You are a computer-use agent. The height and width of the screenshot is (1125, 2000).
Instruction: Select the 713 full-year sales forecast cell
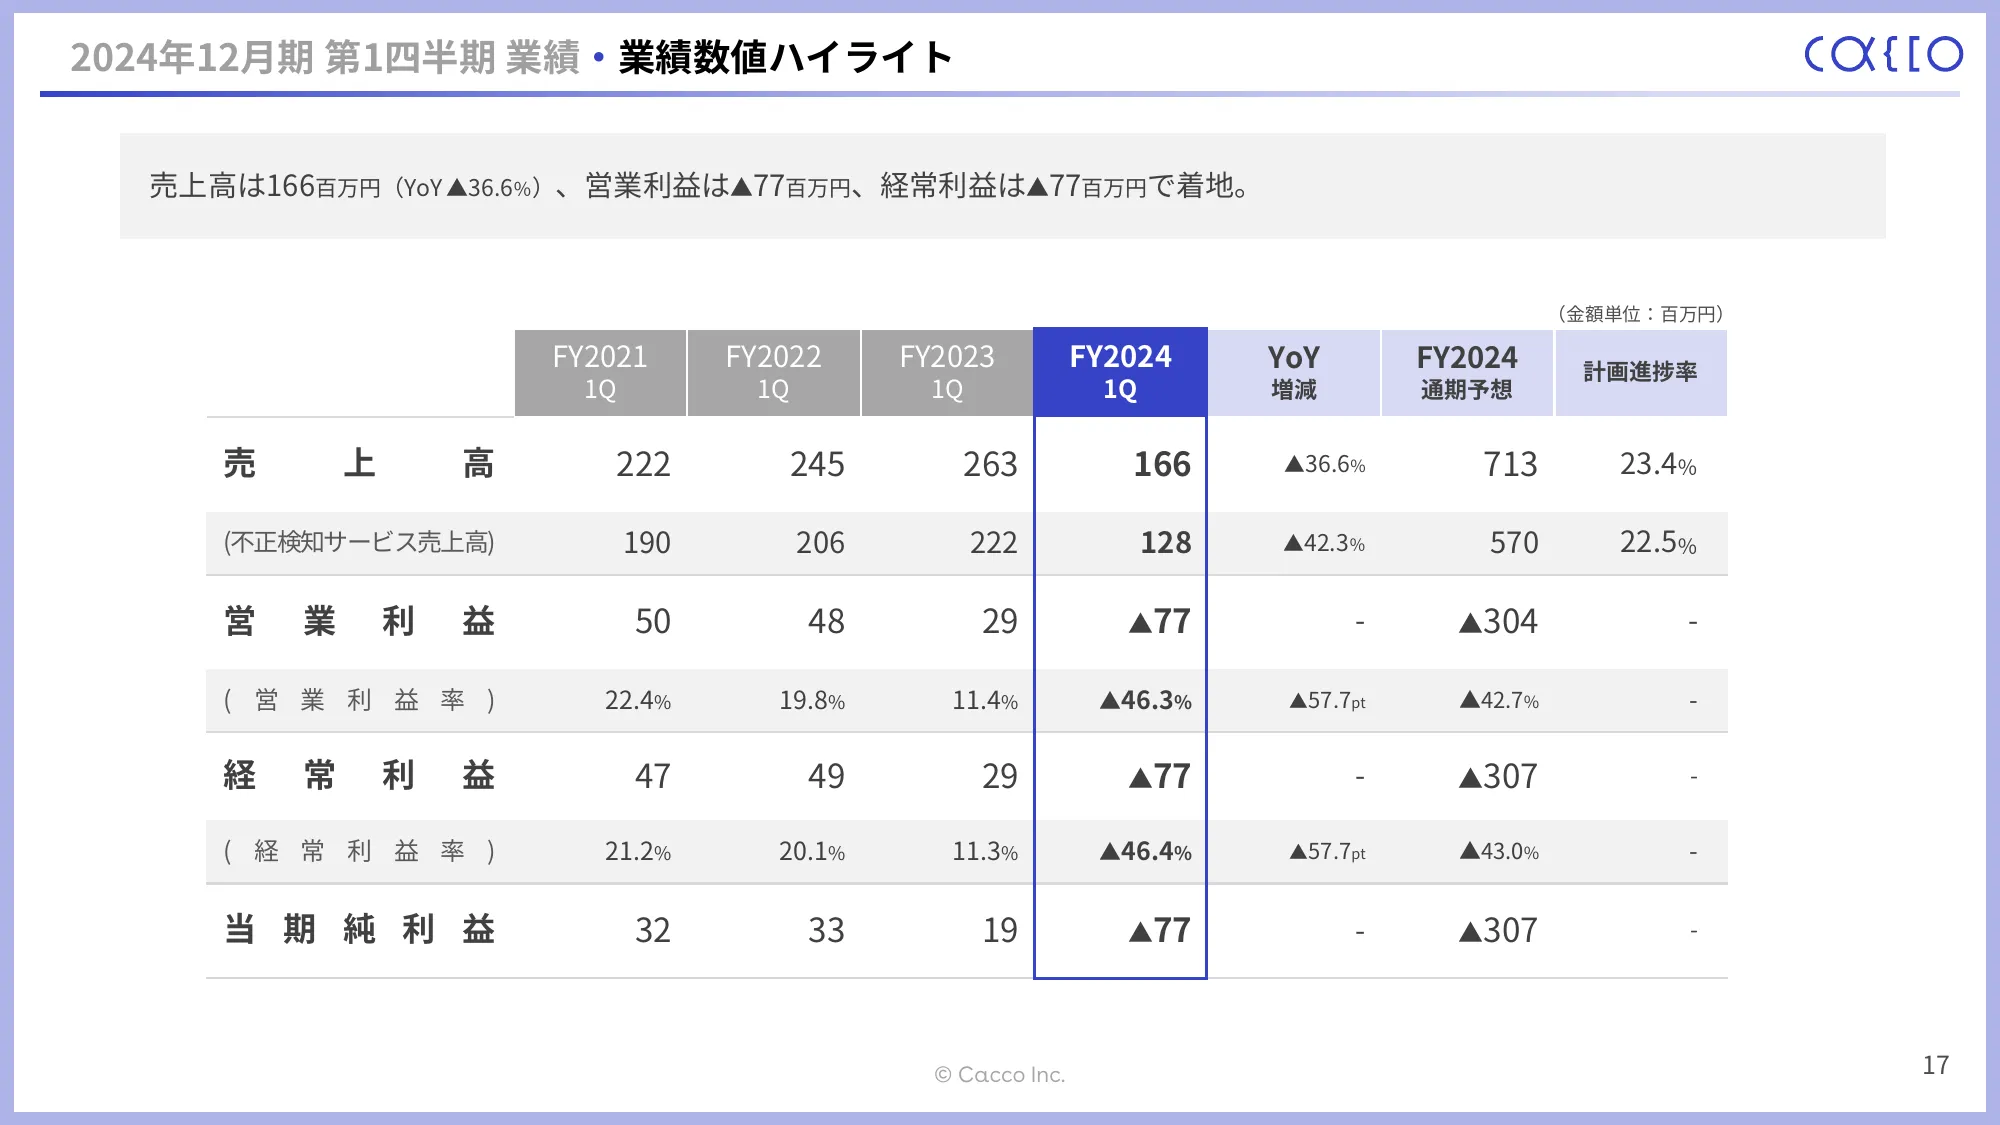1510,464
